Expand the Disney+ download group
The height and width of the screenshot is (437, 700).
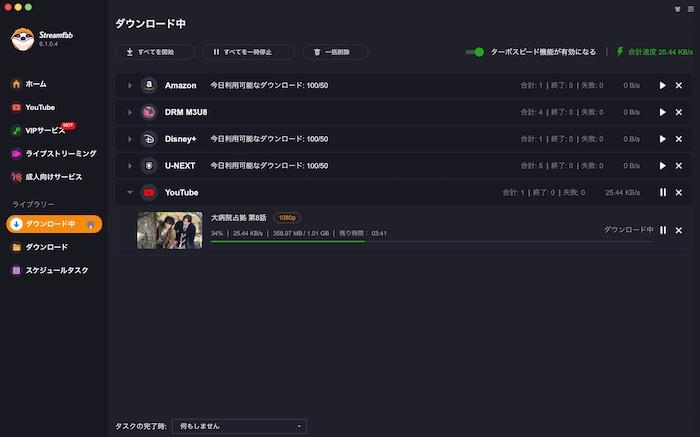(x=129, y=139)
